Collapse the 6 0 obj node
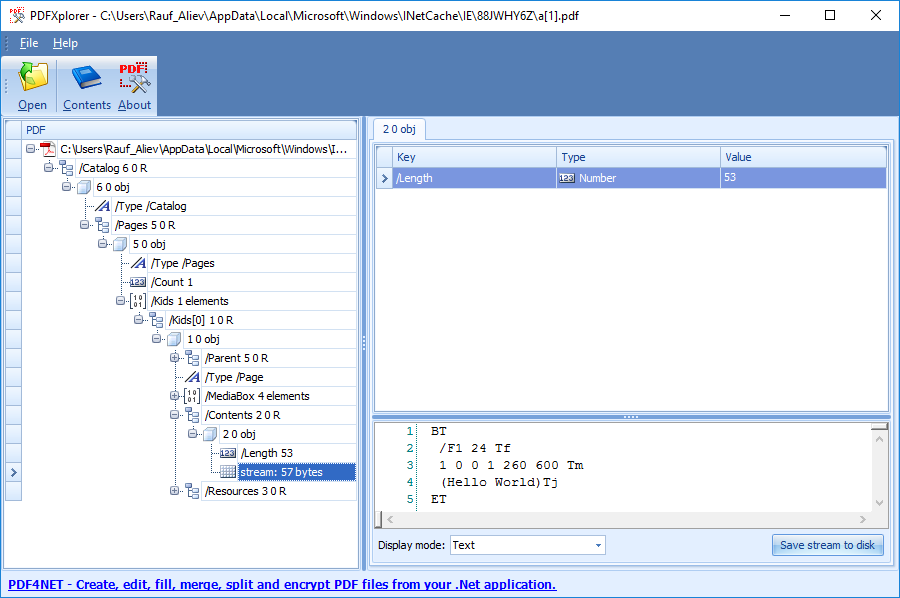This screenshot has width=900, height=598. (67, 187)
